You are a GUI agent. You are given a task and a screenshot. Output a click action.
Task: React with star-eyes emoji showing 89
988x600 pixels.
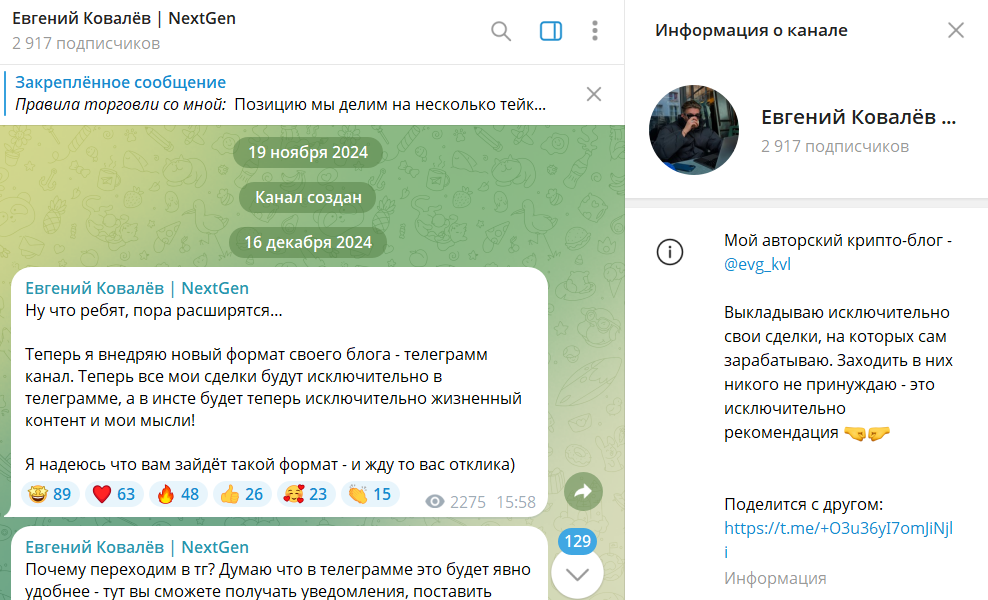50,494
